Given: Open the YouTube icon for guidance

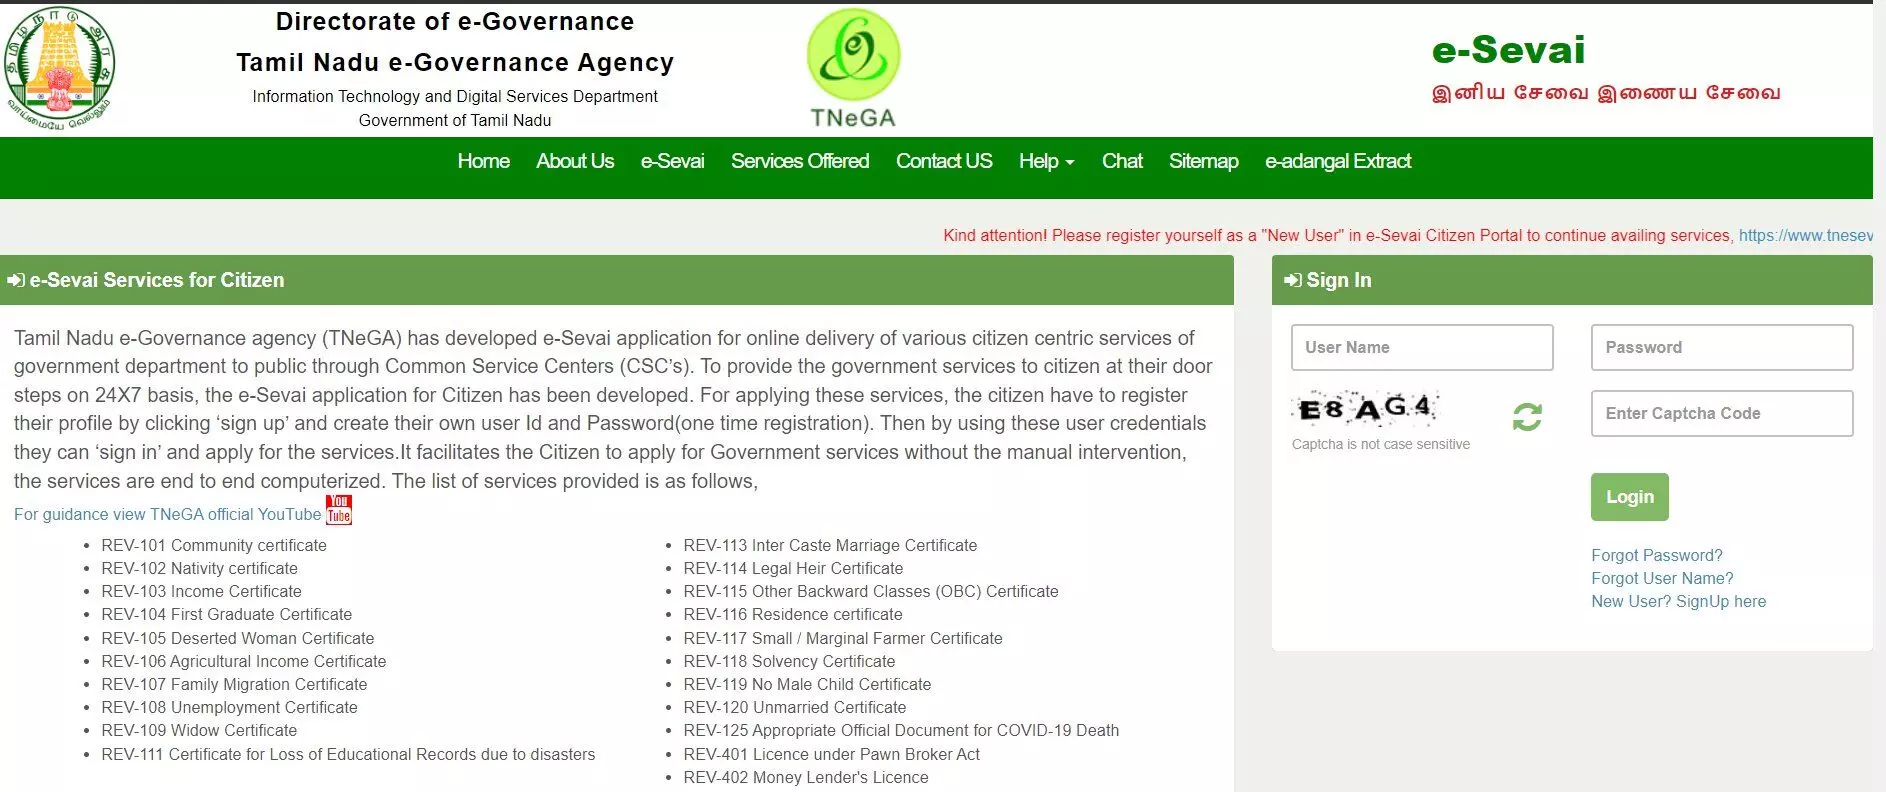Looking at the screenshot, I should pyautogui.click(x=339, y=510).
